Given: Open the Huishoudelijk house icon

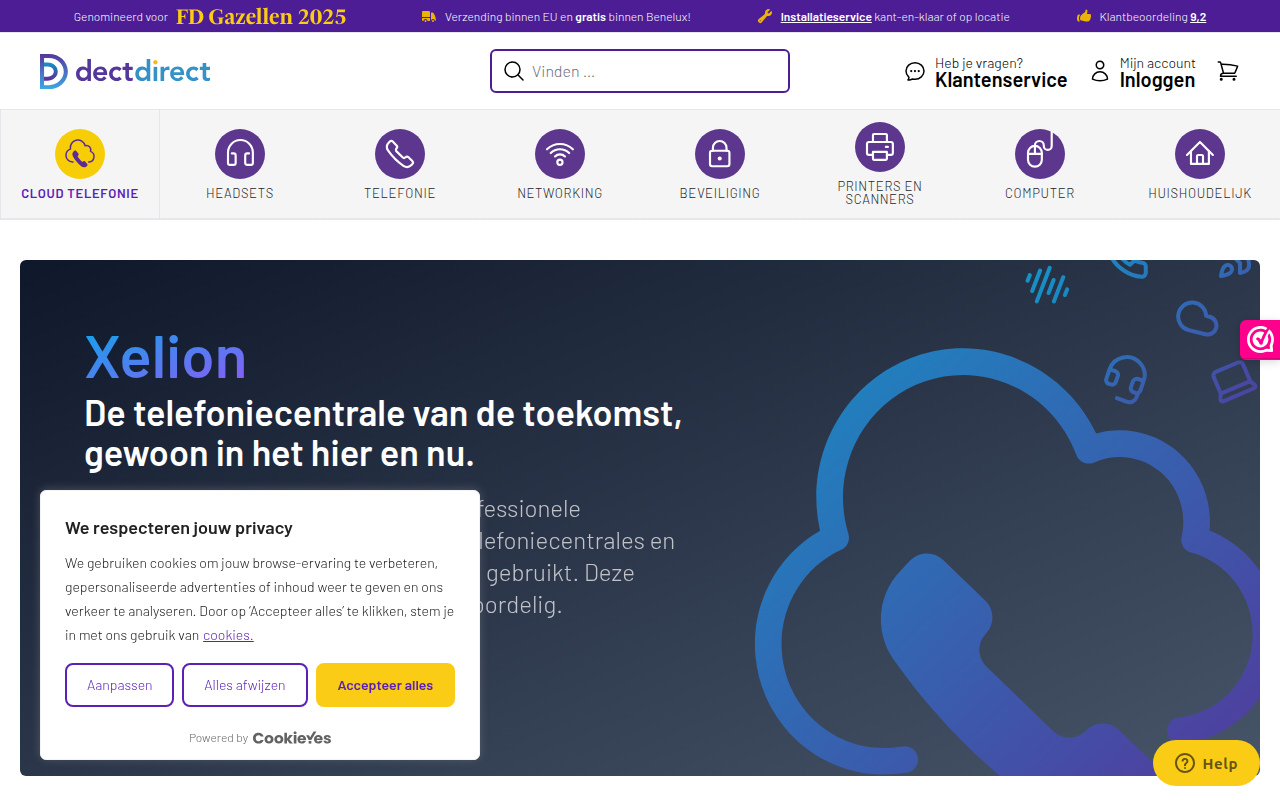Looking at the screenshot, I should click(x=1200, y=154).
